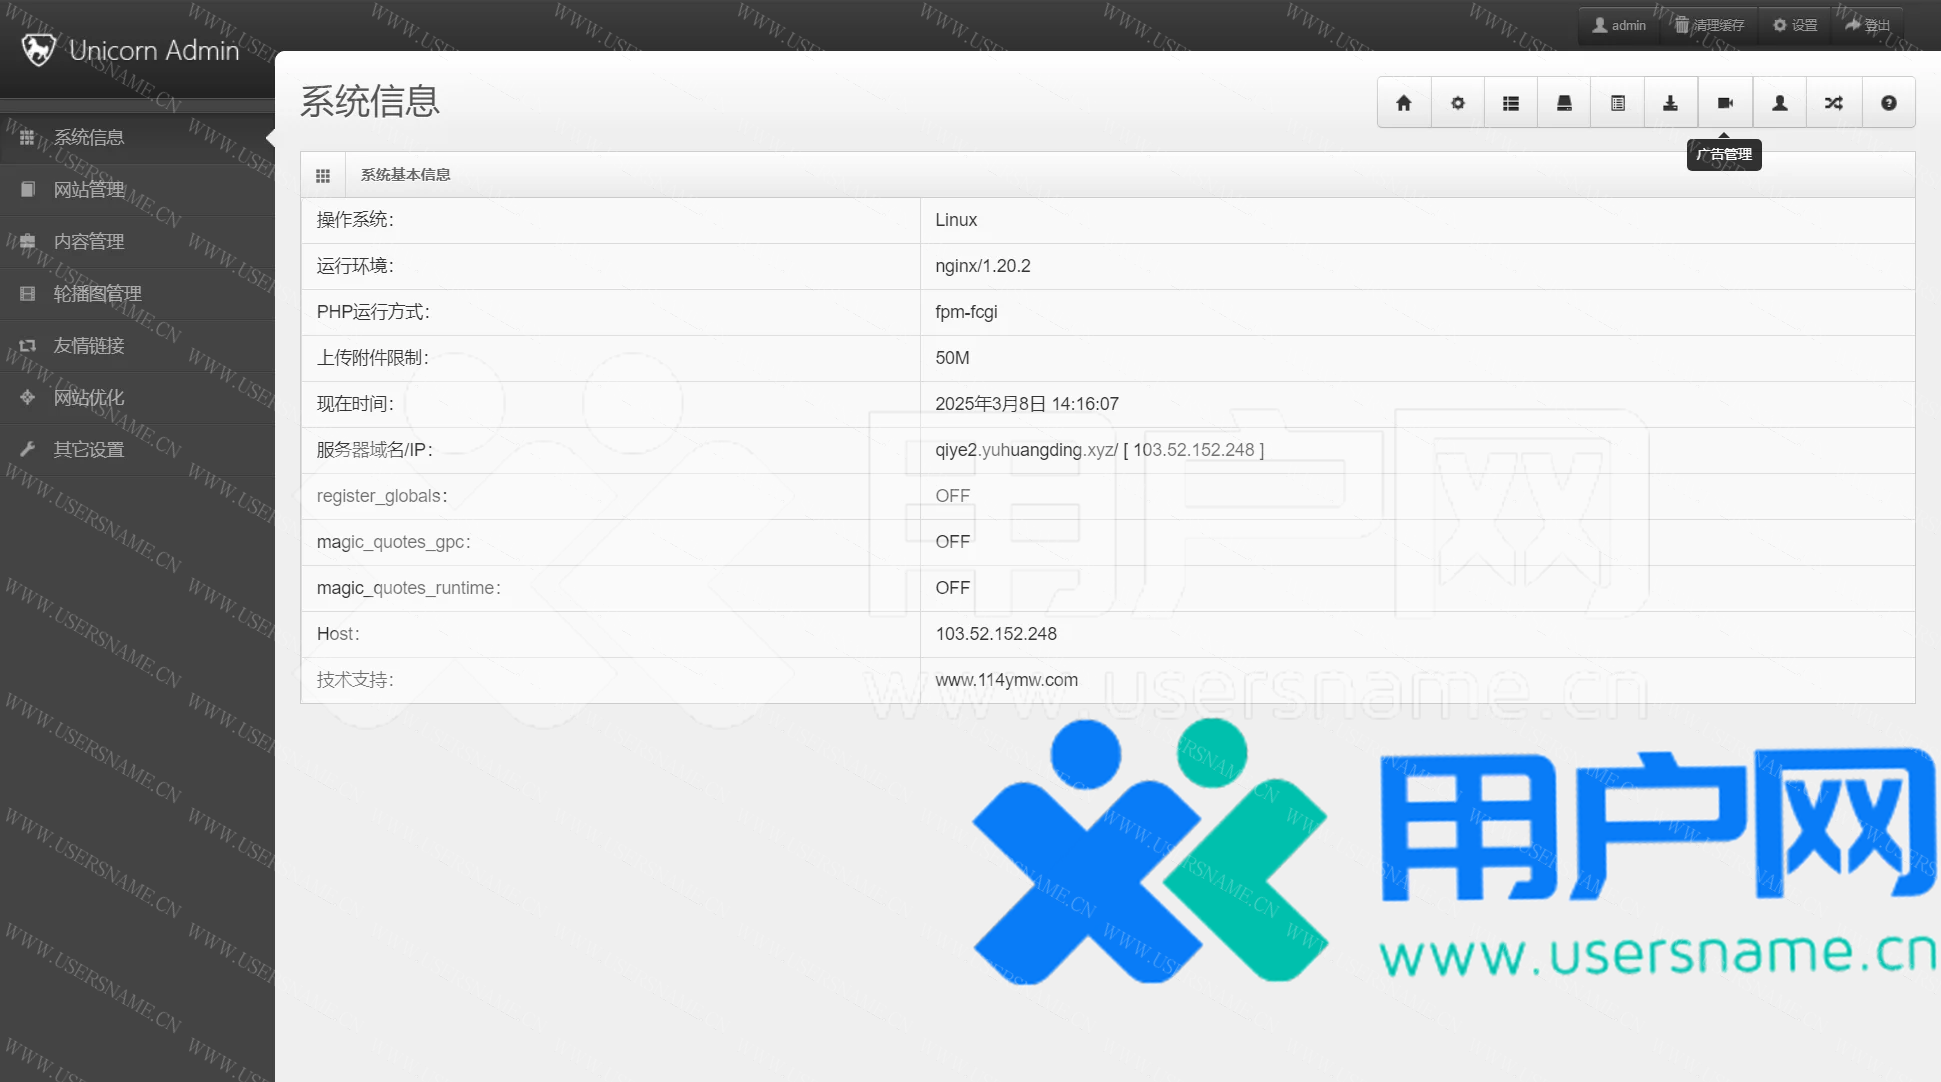
Task: Click the hard drive toolbar icon
Action: tap(1565, 103)
